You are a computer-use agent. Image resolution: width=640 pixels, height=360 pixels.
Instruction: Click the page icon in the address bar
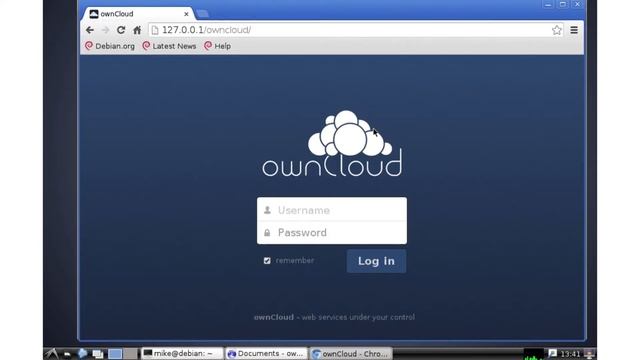(x=155, y=30)
